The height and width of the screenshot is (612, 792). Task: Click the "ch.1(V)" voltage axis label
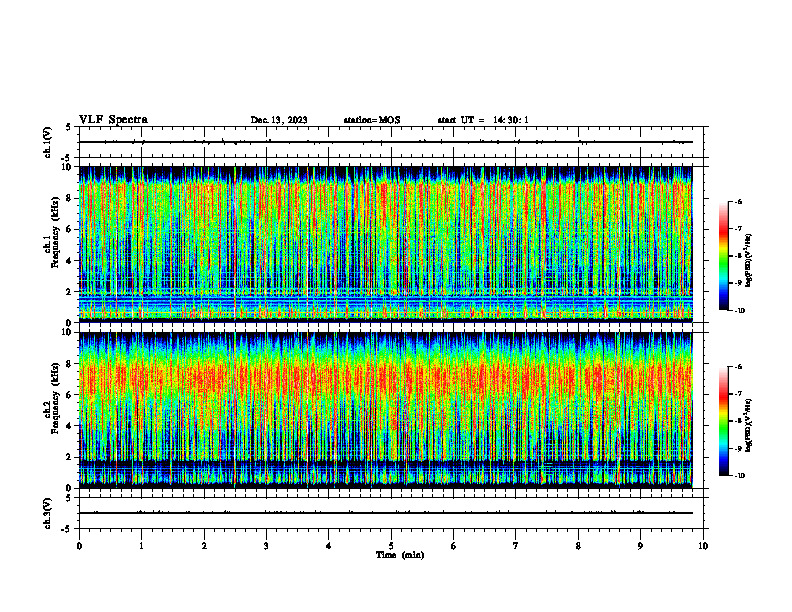47,142
